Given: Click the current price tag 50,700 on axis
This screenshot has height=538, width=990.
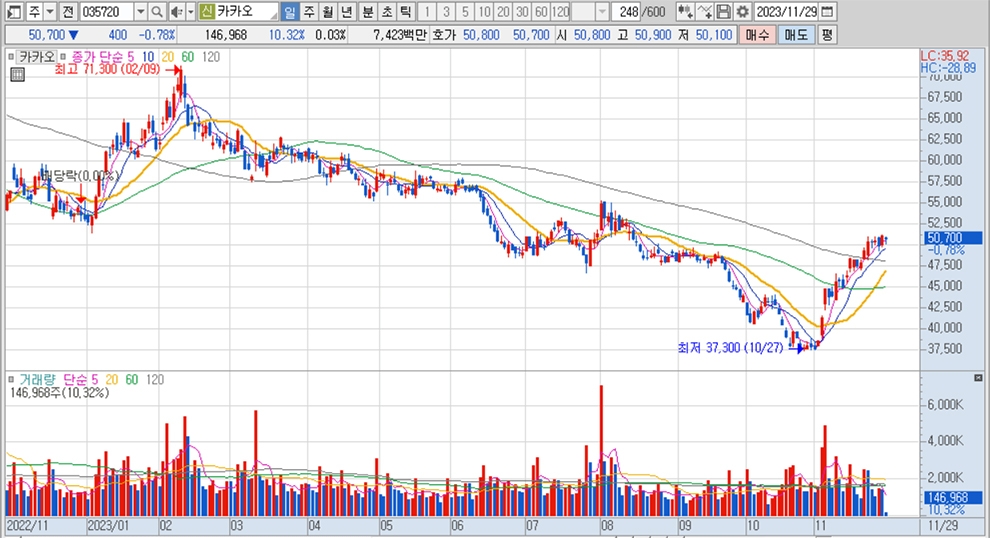Looking at the screenshot, I should coord(953,238).
